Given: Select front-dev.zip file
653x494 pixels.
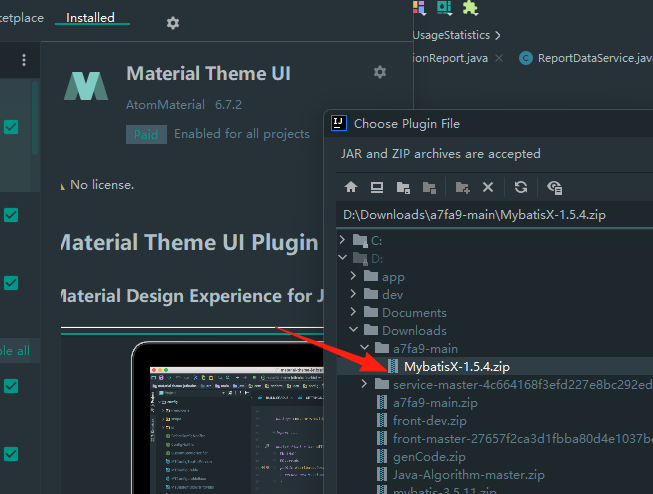Looking at the screenshot, I should pyautogui.click(x=429, y=421).
